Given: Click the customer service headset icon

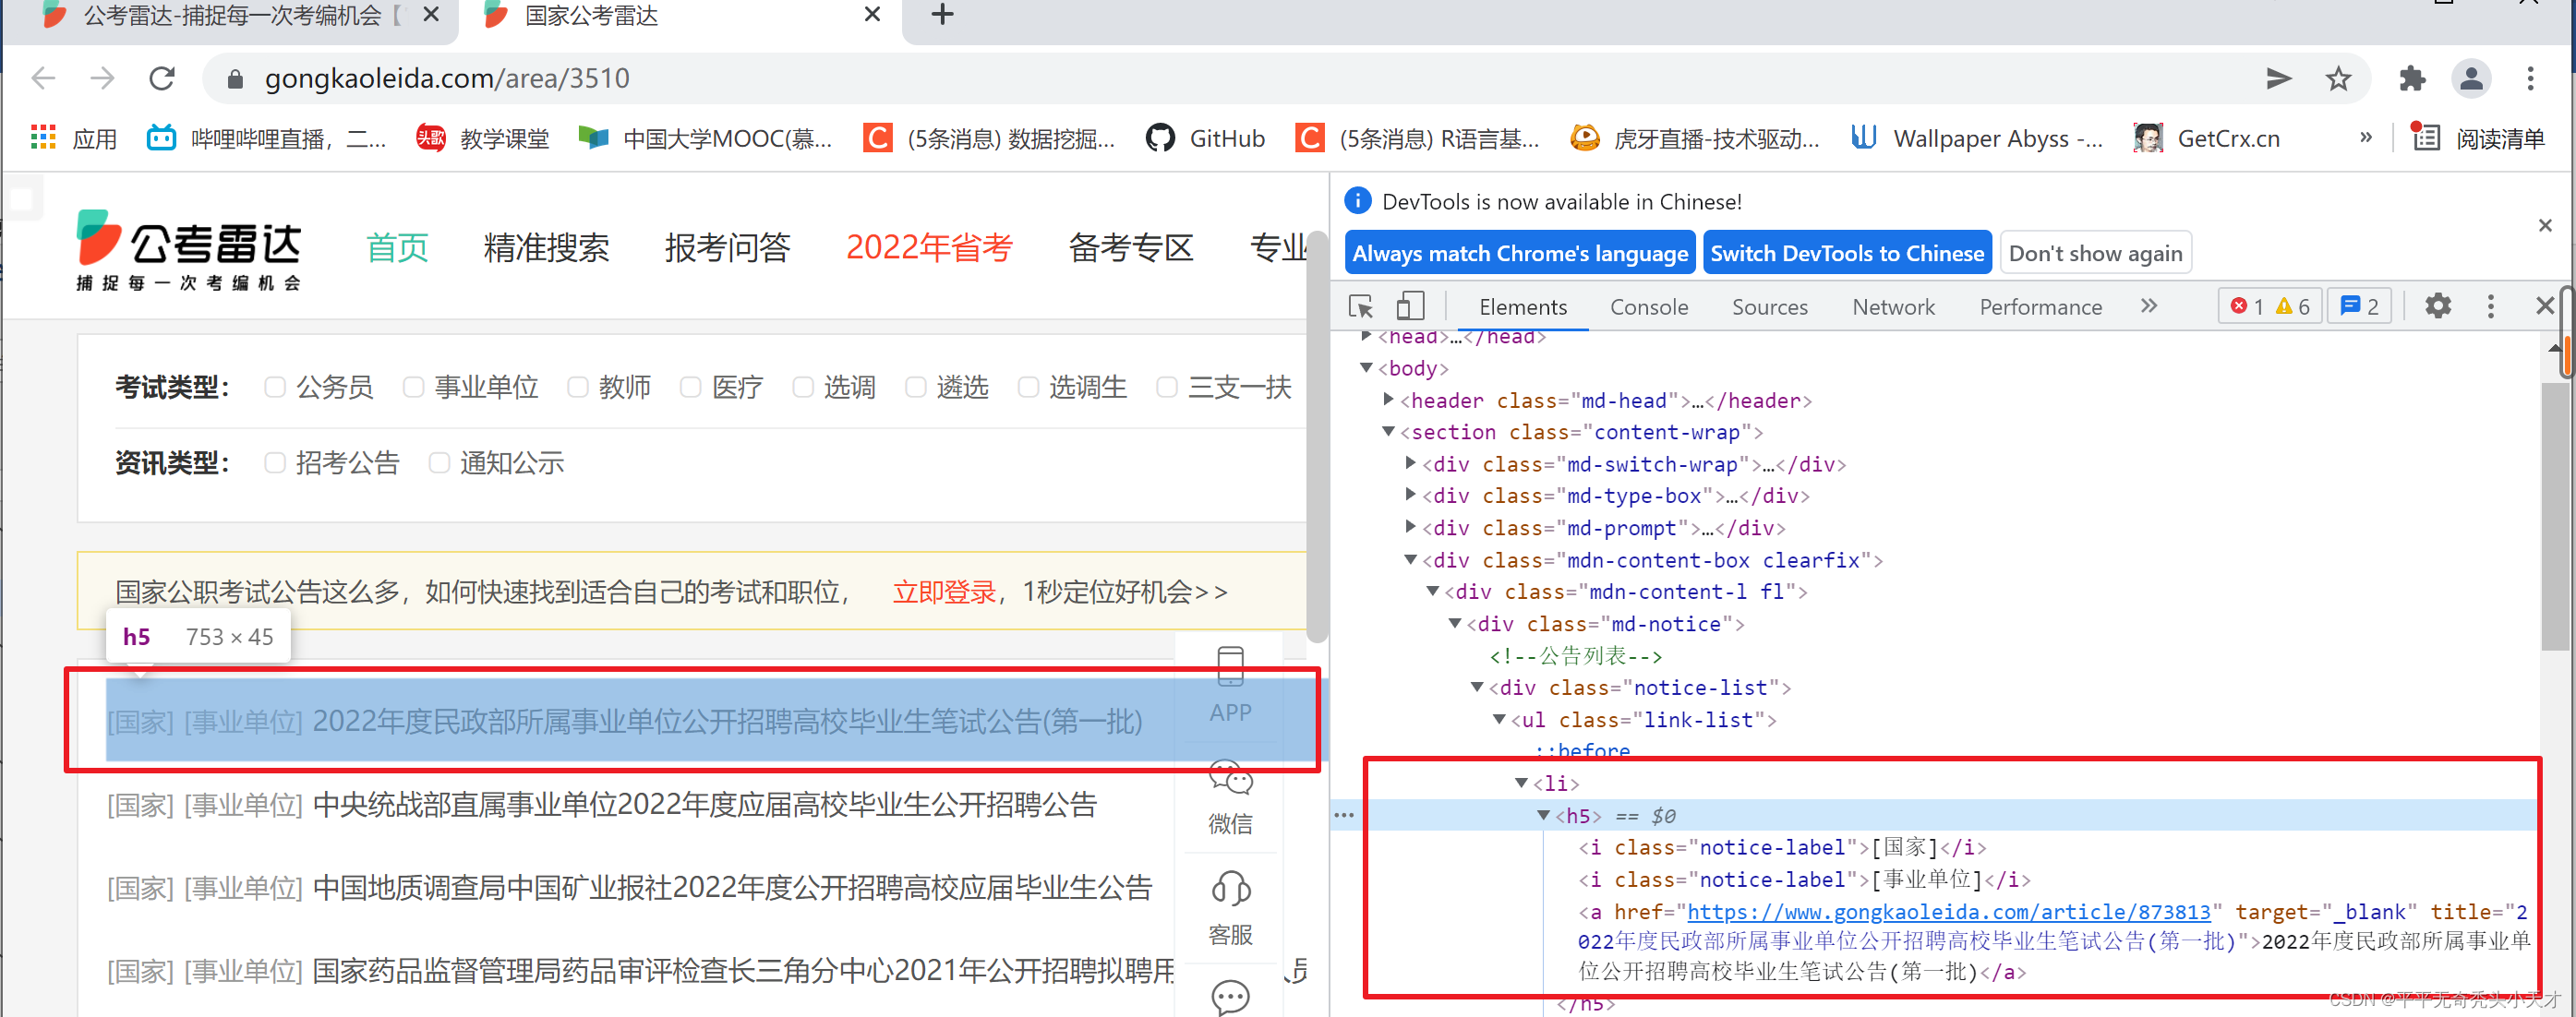Looking at the screenshot, I should click(1230, 889).
